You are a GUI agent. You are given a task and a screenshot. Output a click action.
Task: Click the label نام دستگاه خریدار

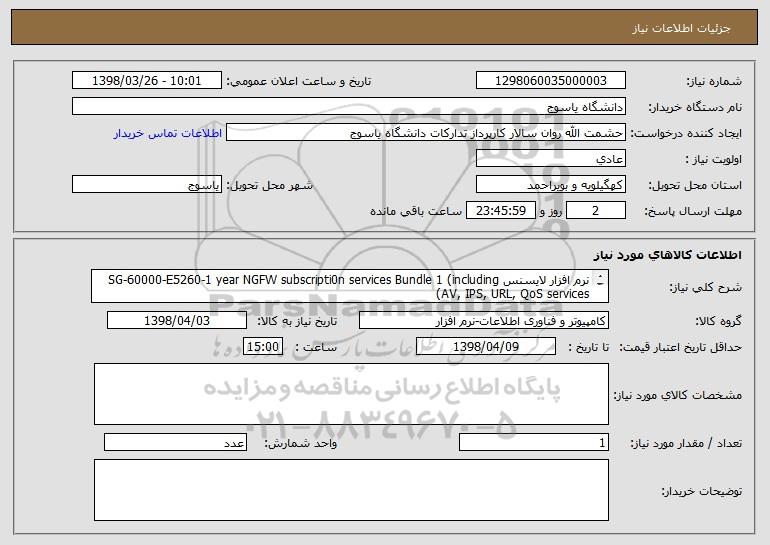695,107
